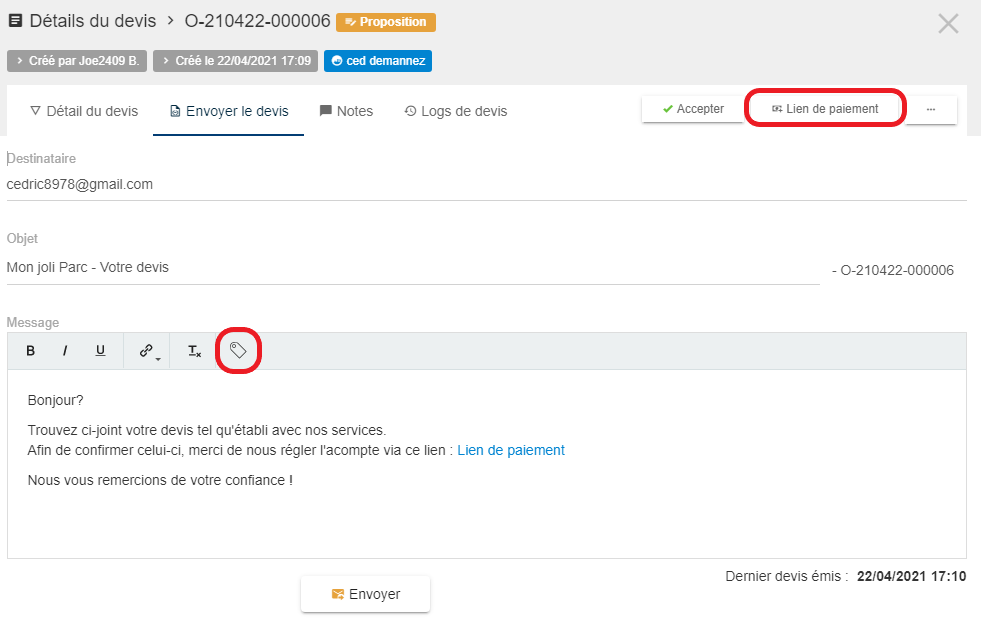981x624 pixels.
Task: Underline the selected text
Action: point(100,350)
